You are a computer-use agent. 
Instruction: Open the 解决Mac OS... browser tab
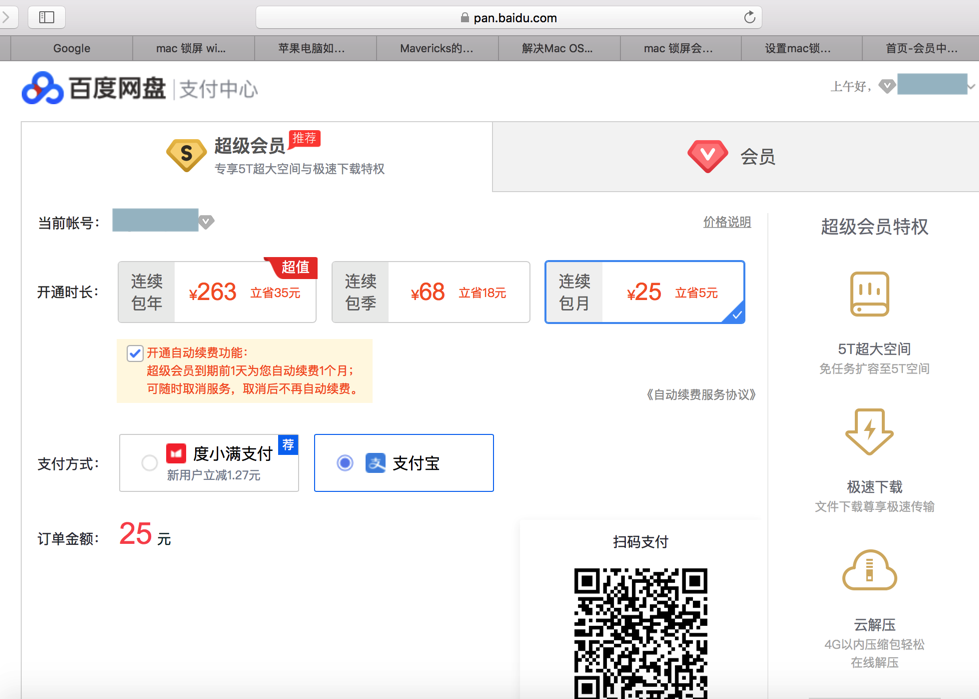point(558,48)
